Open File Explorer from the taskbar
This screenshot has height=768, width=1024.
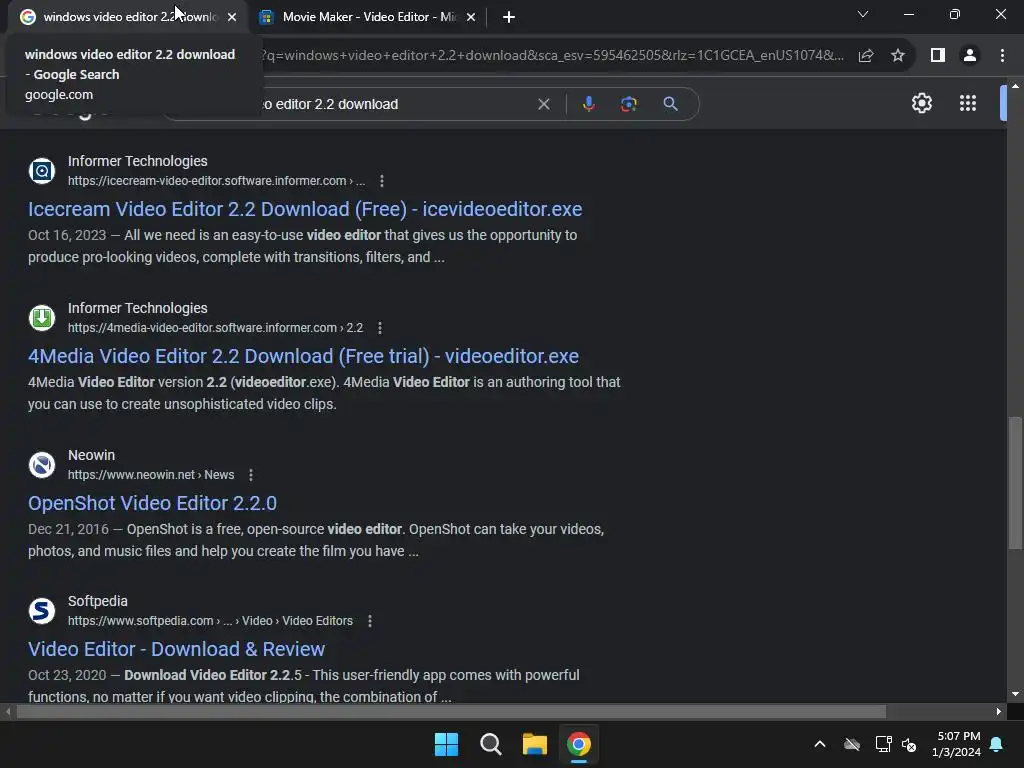pos(535,744)
